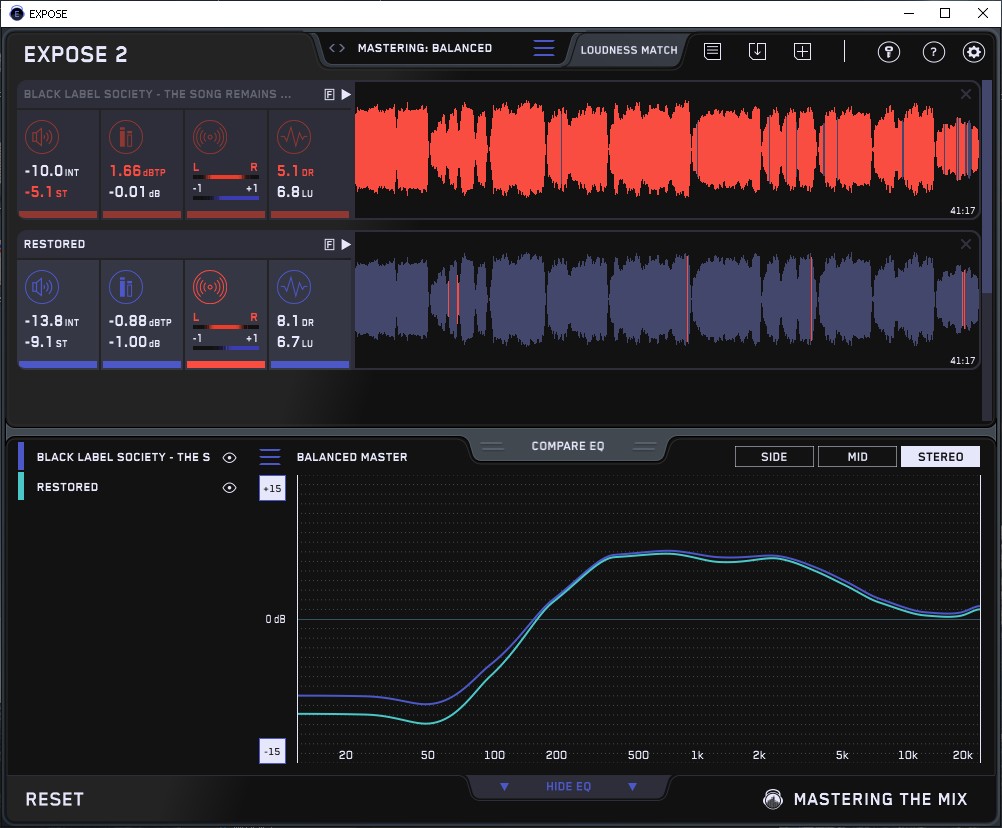Toggle visibility of Restored EQ curve

tap(229, 488)
